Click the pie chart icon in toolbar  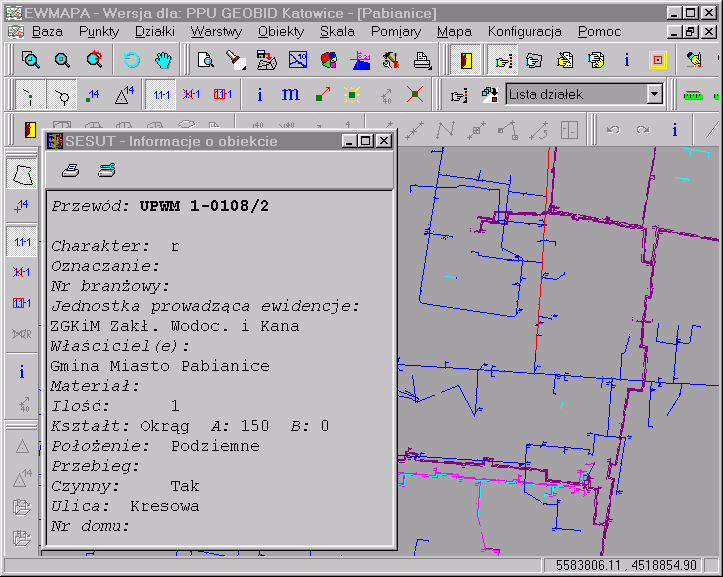tap(328, 60)
